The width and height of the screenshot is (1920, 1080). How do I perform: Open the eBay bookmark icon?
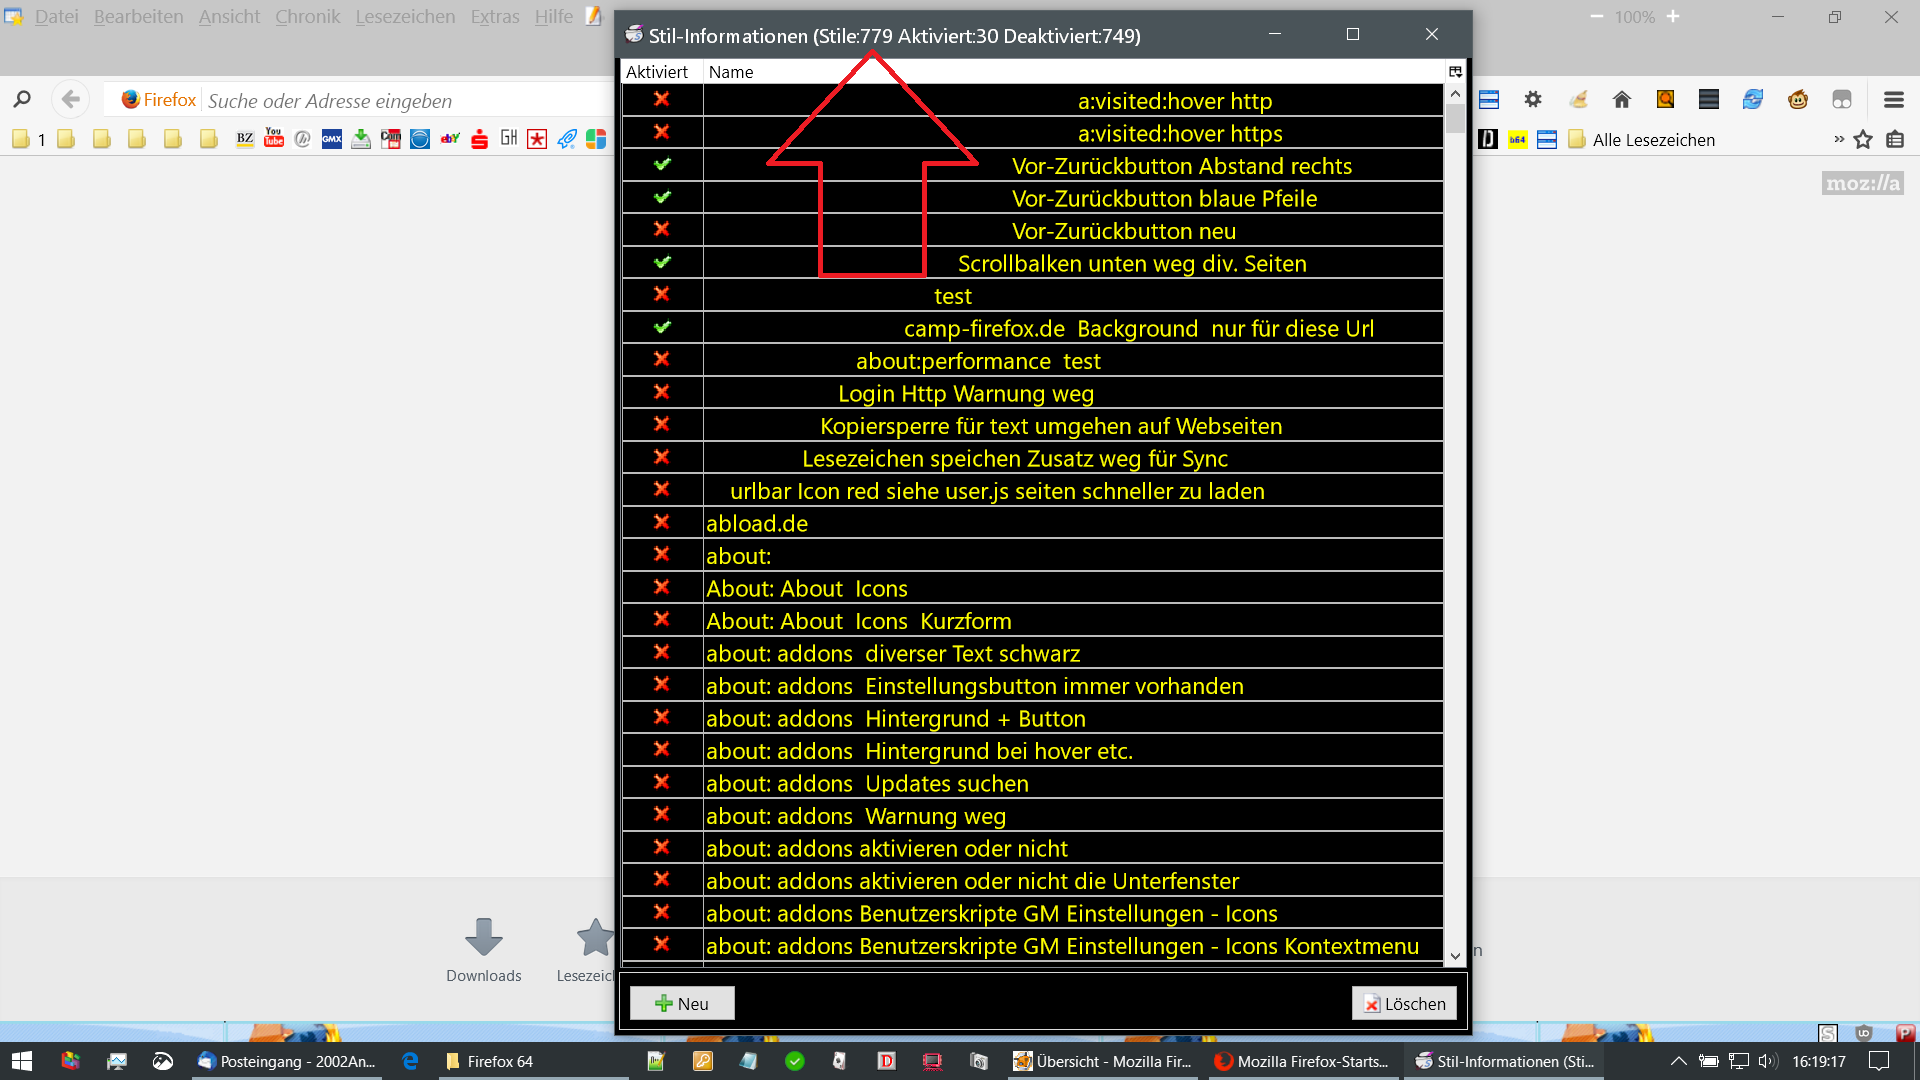pos(450,139)
